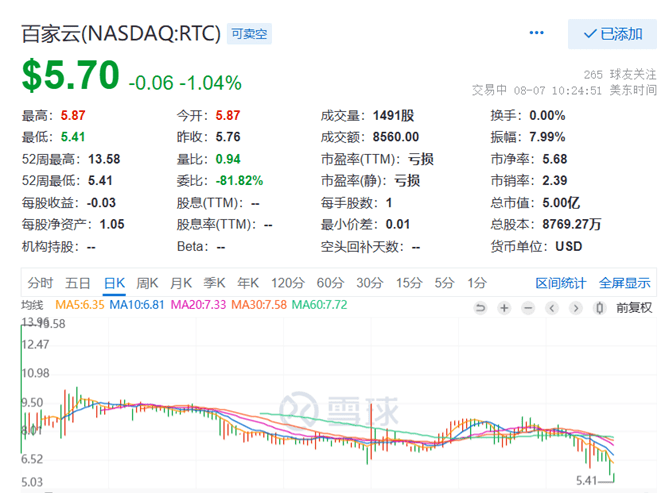Screen dimensions: 665x493
Task: Choose the 120分 interval tab
Action: (x=287, y=283)
